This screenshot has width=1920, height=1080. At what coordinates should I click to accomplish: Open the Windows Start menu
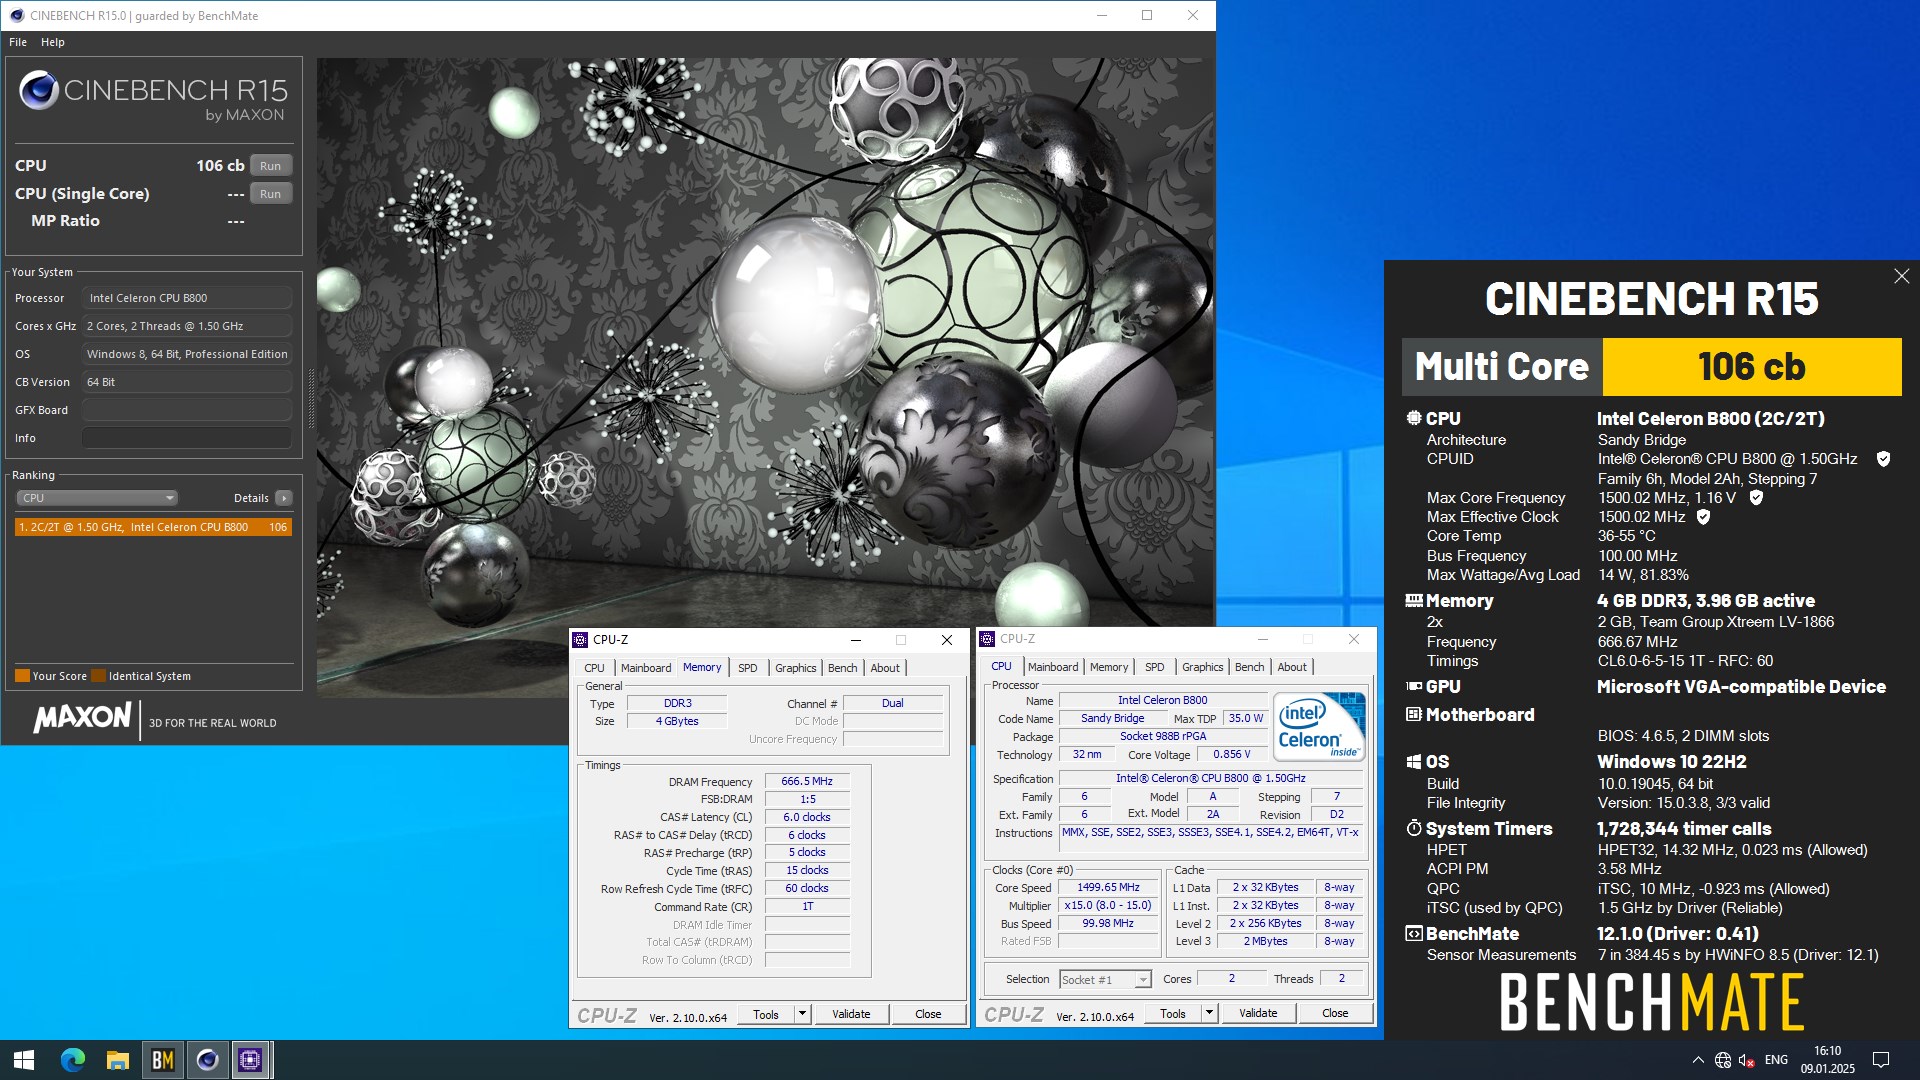[24, 1060]
